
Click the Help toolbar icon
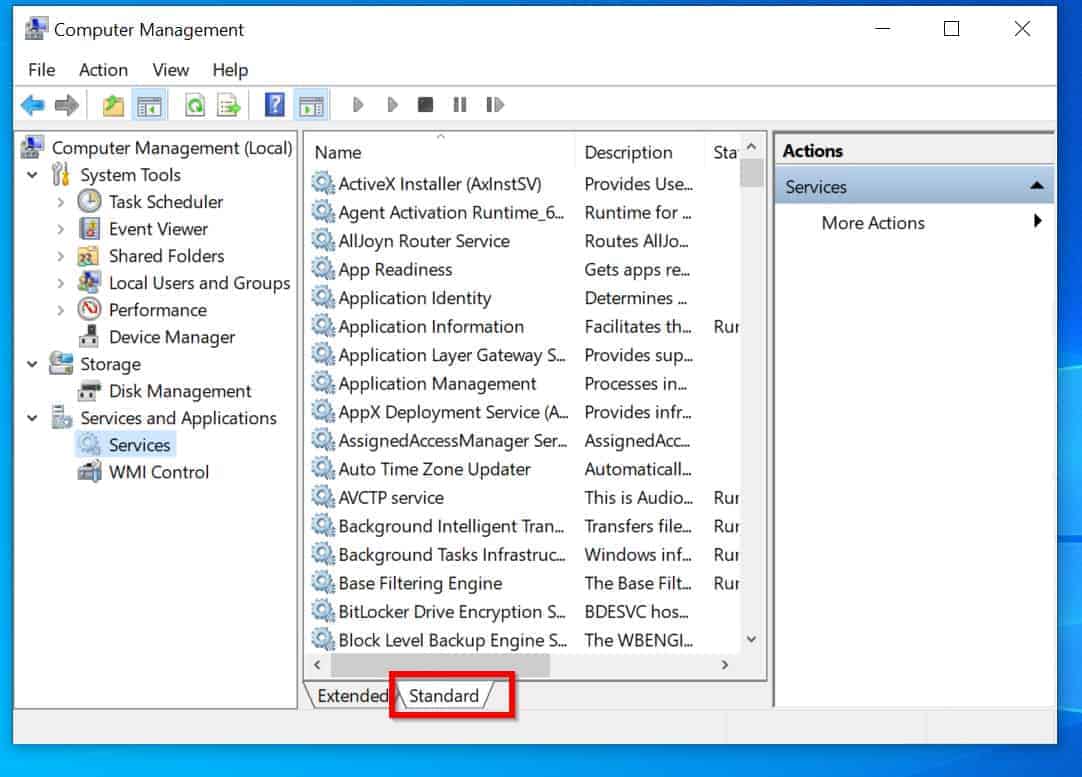(274, 104)
